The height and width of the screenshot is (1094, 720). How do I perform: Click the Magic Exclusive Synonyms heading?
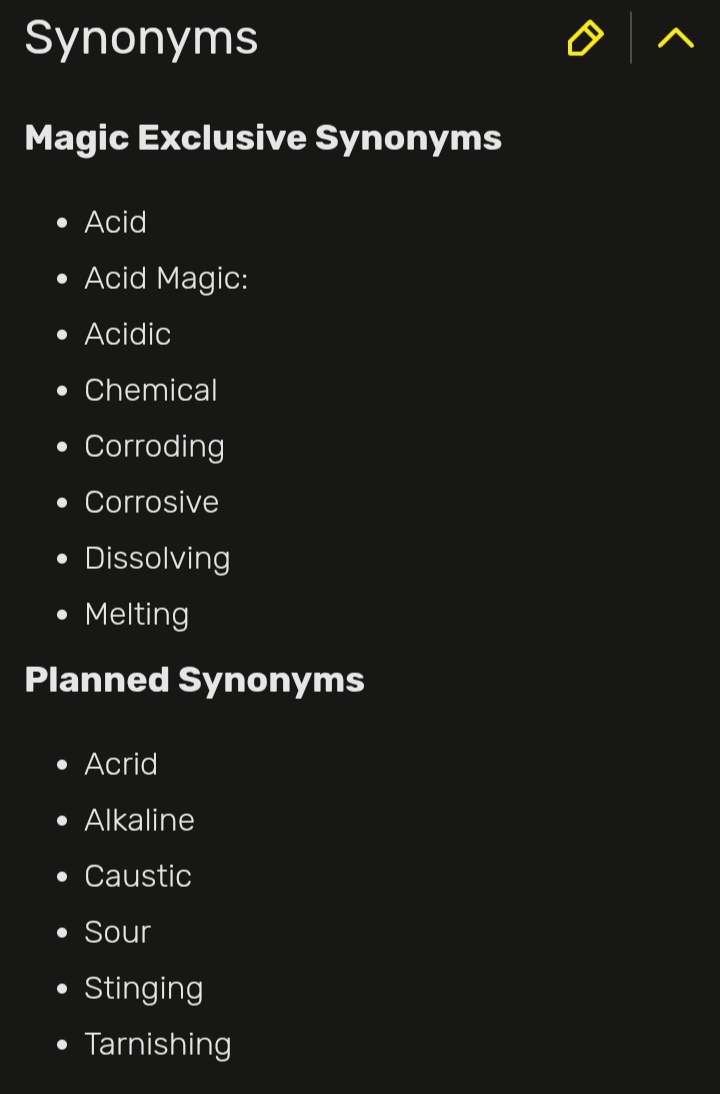coord(263,138)
